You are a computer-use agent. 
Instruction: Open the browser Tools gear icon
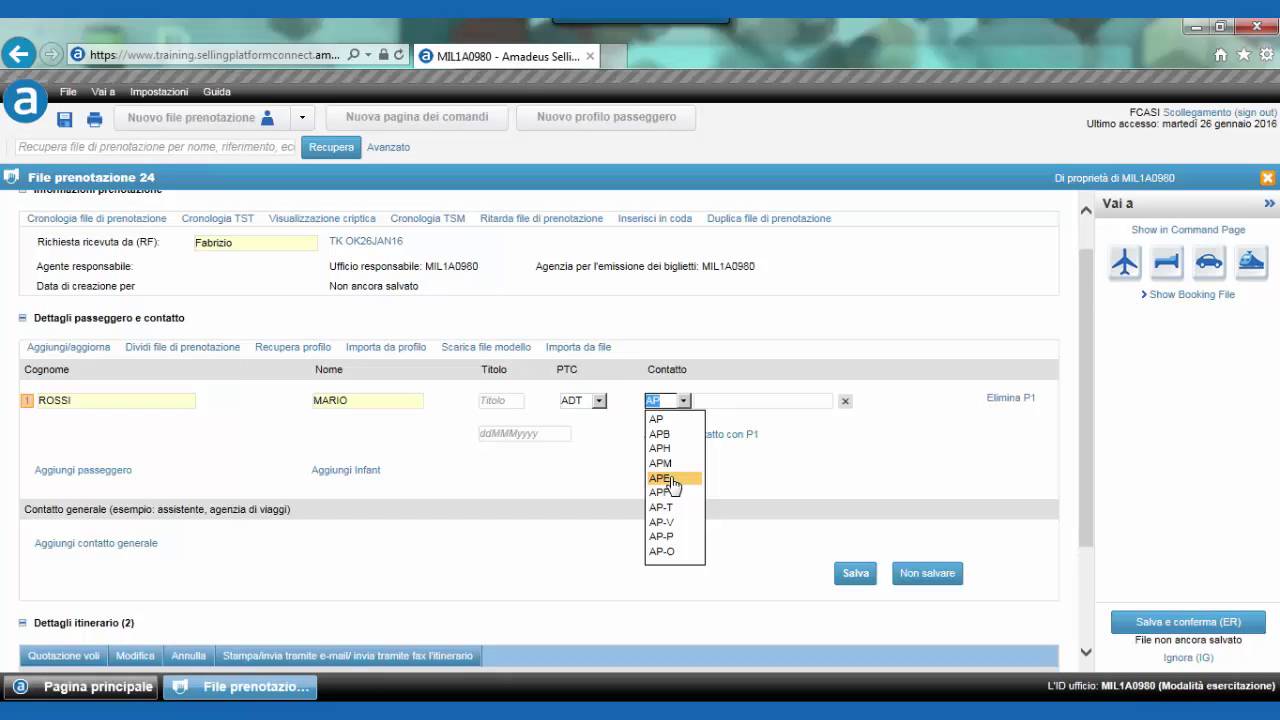1267,55
